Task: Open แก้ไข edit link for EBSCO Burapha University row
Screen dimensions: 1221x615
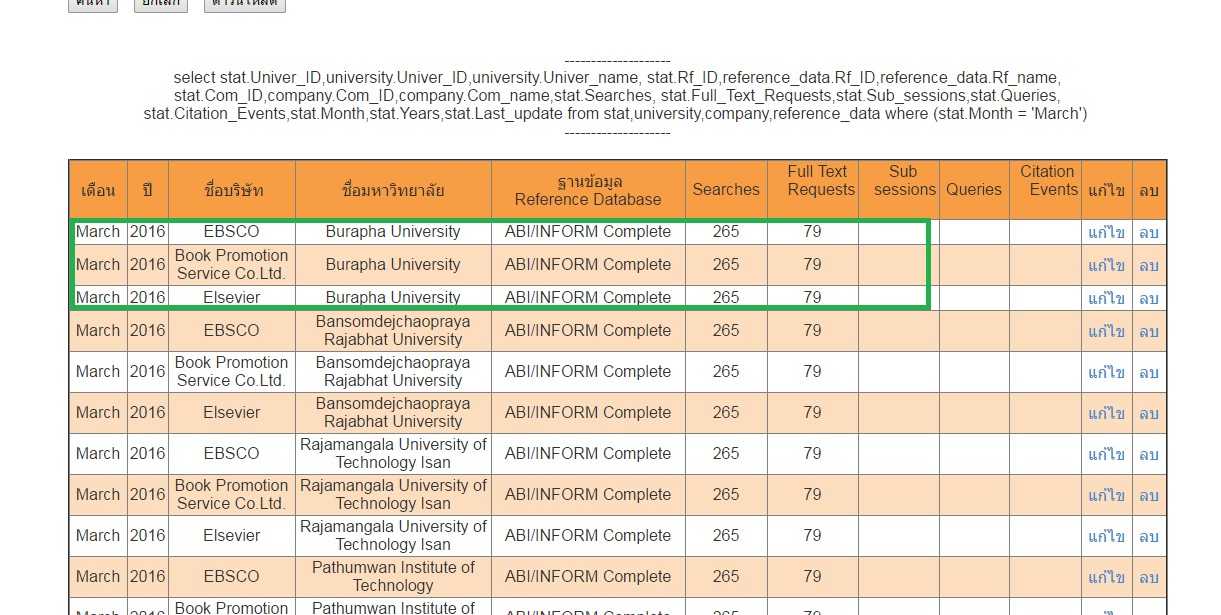Action: click(x=1107, y=232)
